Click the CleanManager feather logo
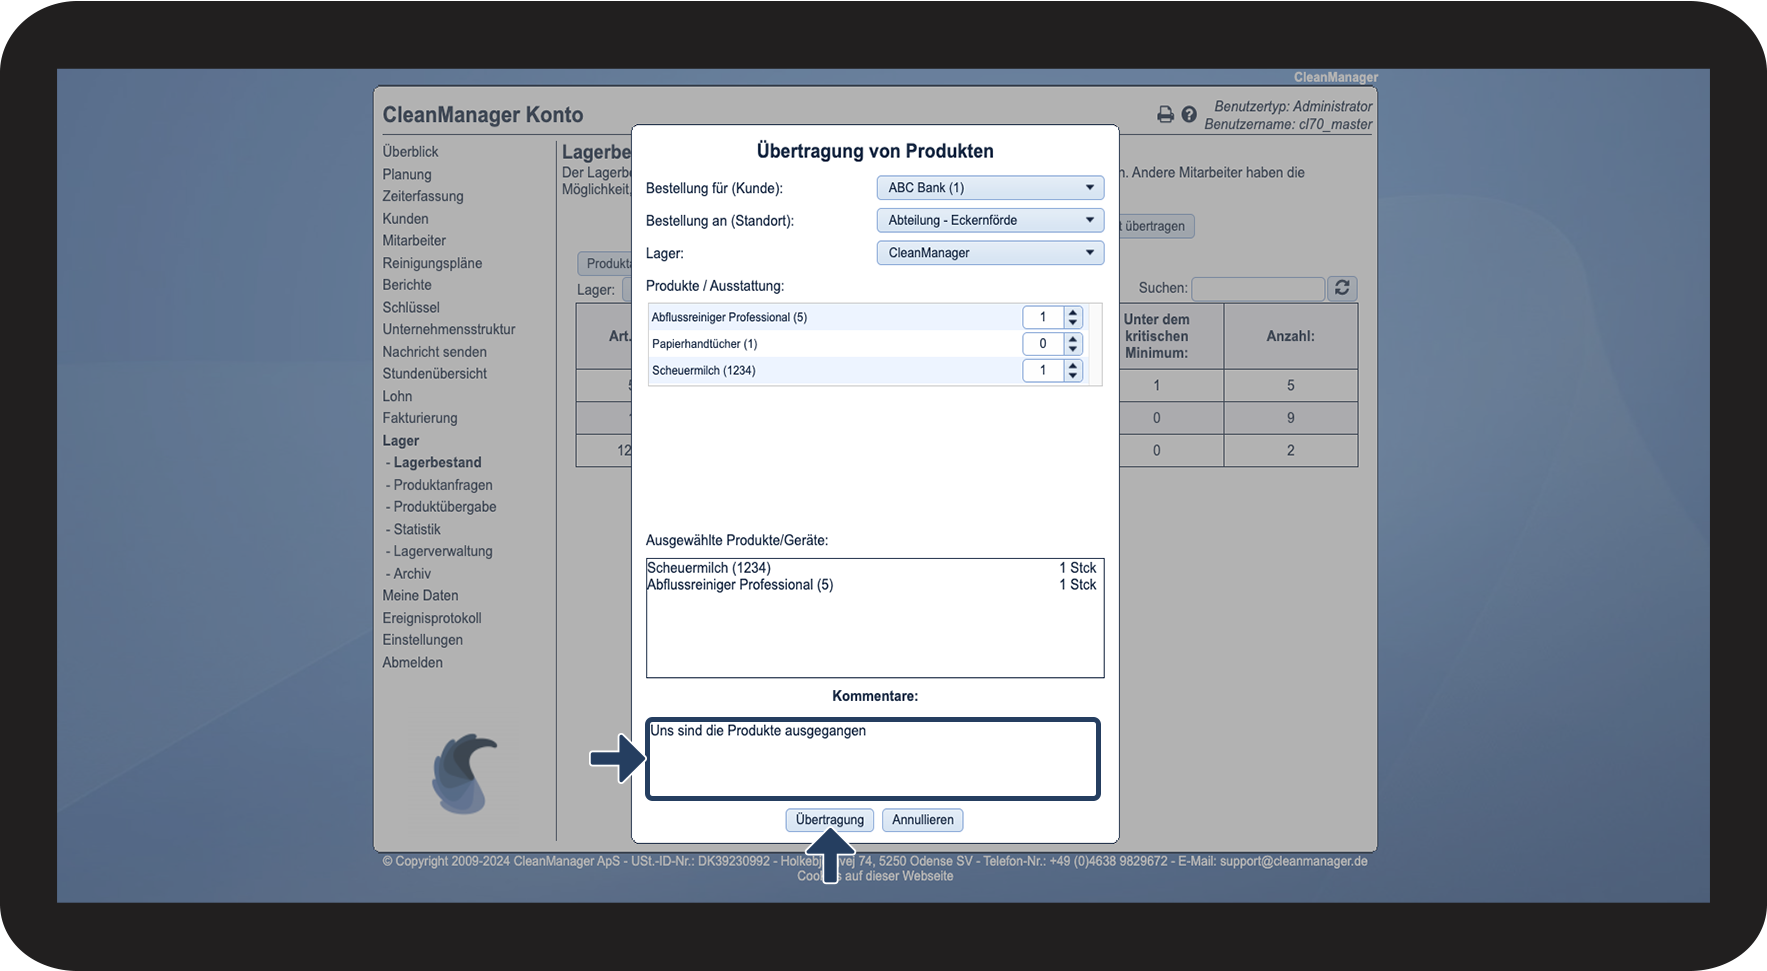The width and height of the screenshot is (1767, 971). click(x=464, y=774)
